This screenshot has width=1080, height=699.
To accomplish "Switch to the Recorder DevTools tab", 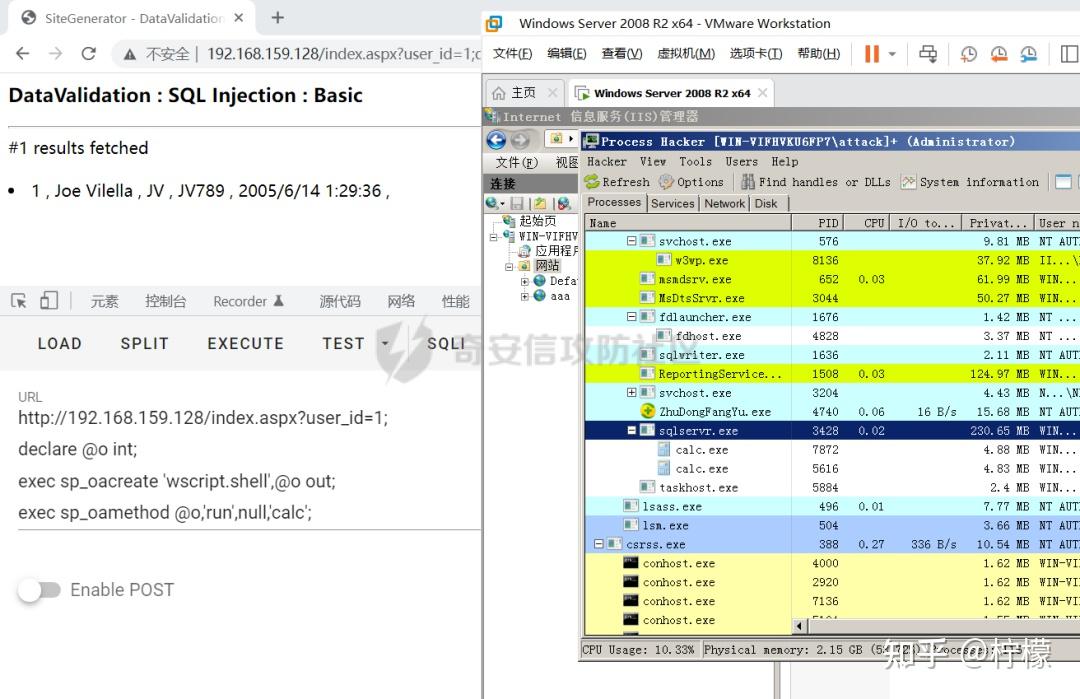I will point(248,301).
